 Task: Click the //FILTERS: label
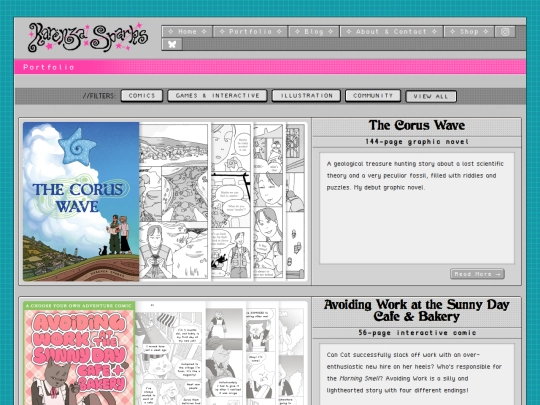[x=99, y=96]
